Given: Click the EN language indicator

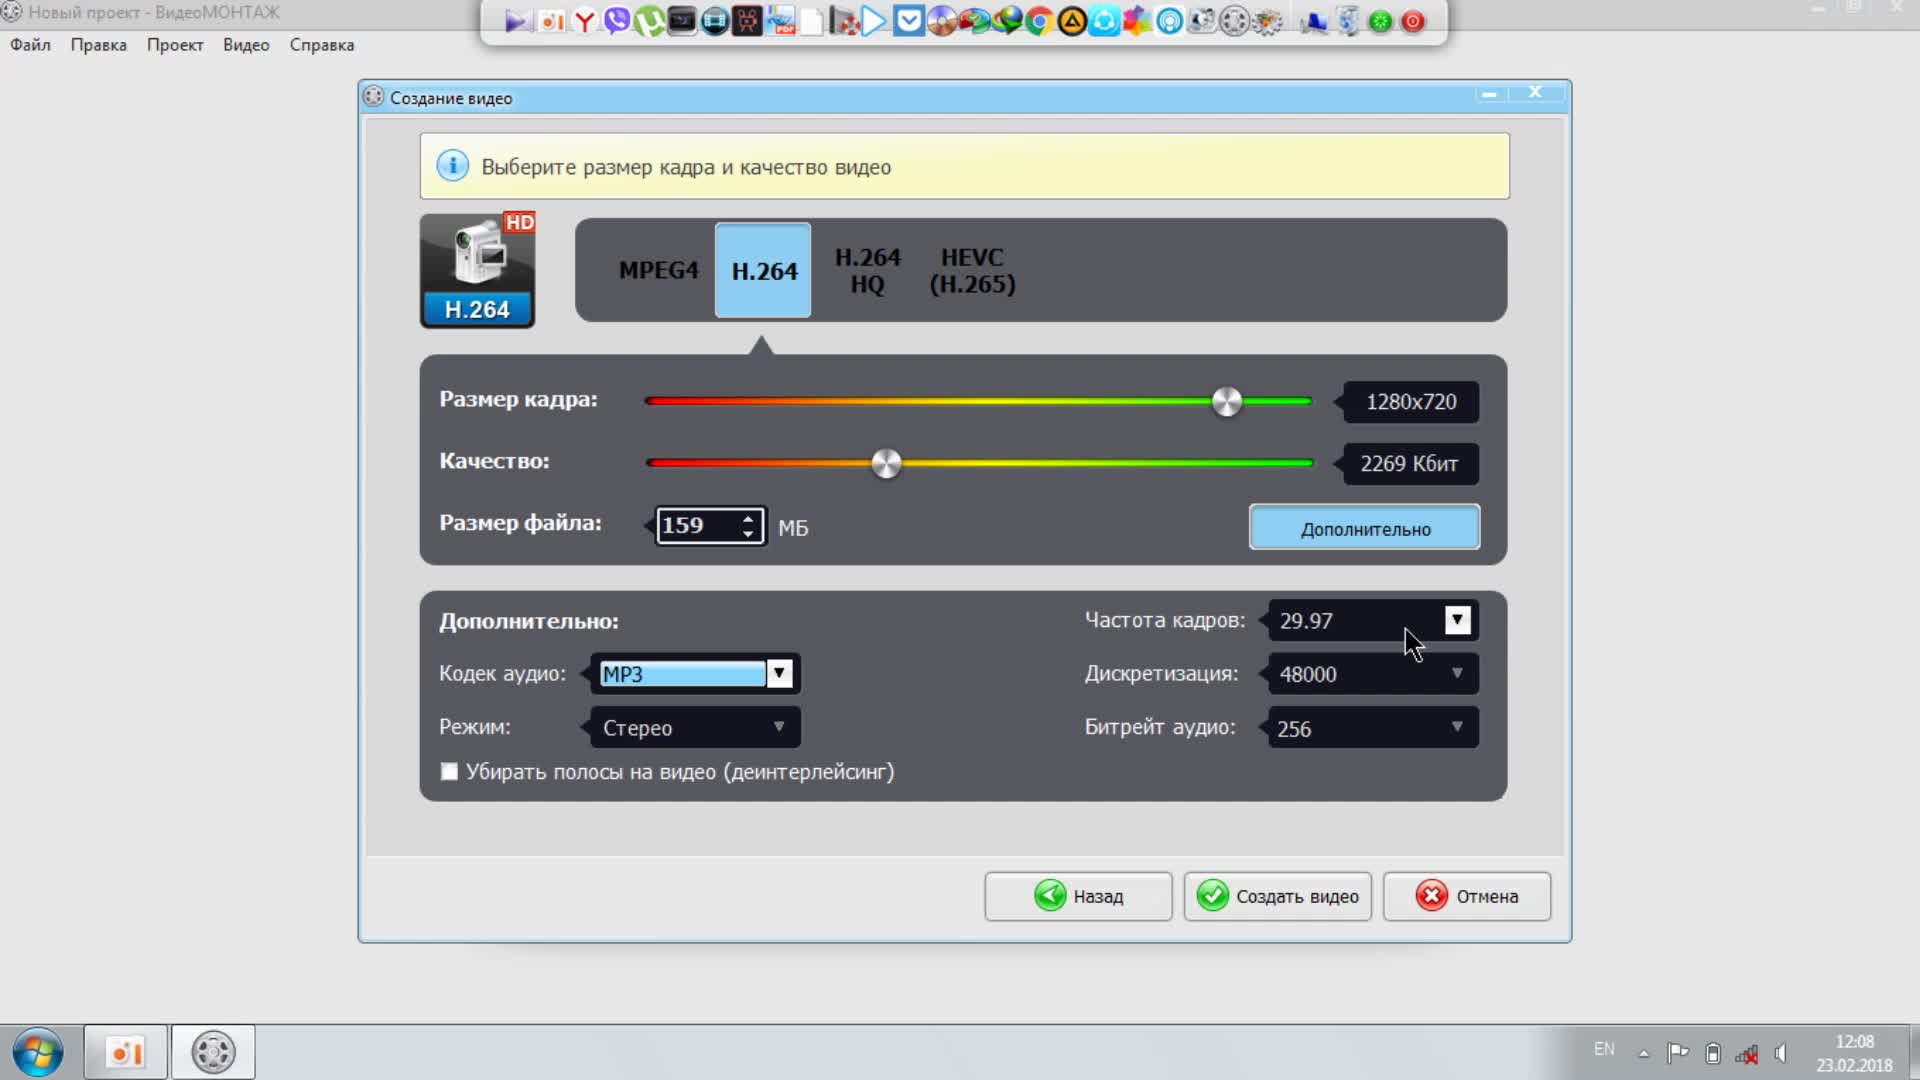Looking at the screenshot, I should pyautogui.click(x=1604, y=1049).
